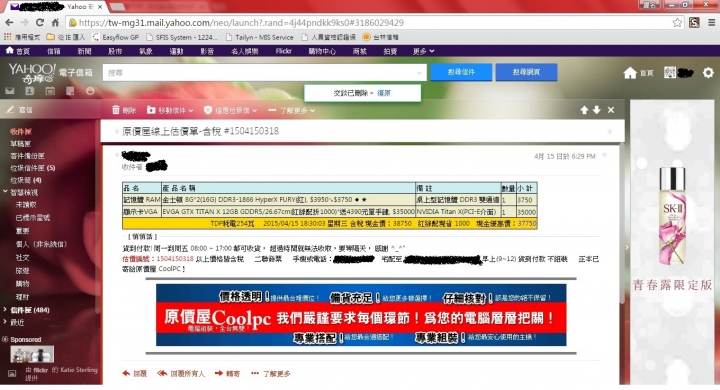Reply with the 回覆 link
Screen dimensions: 720x390
click(135, 373)
